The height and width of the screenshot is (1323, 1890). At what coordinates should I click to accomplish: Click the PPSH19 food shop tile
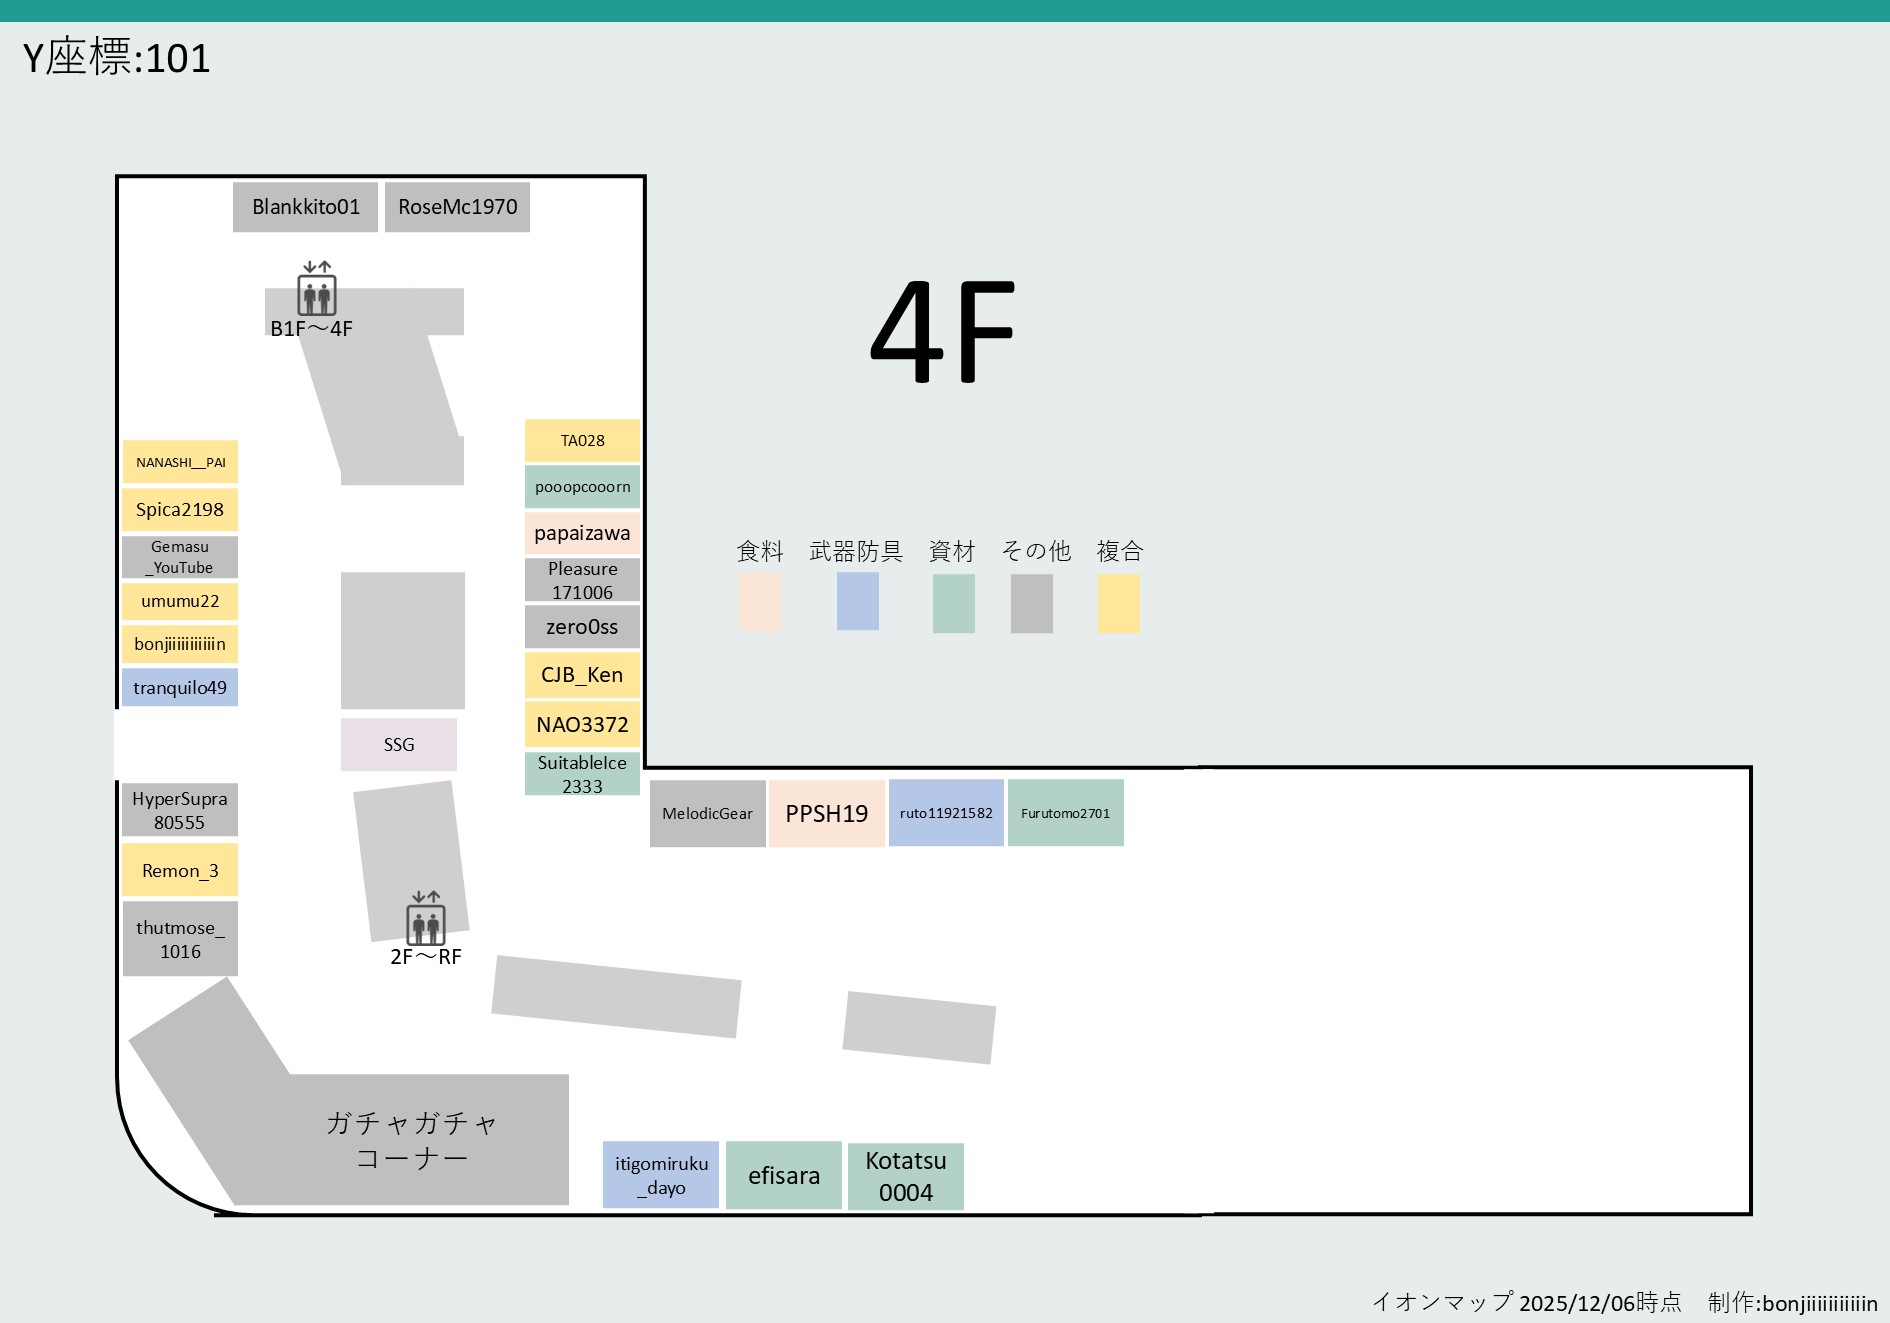[x=826, y=814]
